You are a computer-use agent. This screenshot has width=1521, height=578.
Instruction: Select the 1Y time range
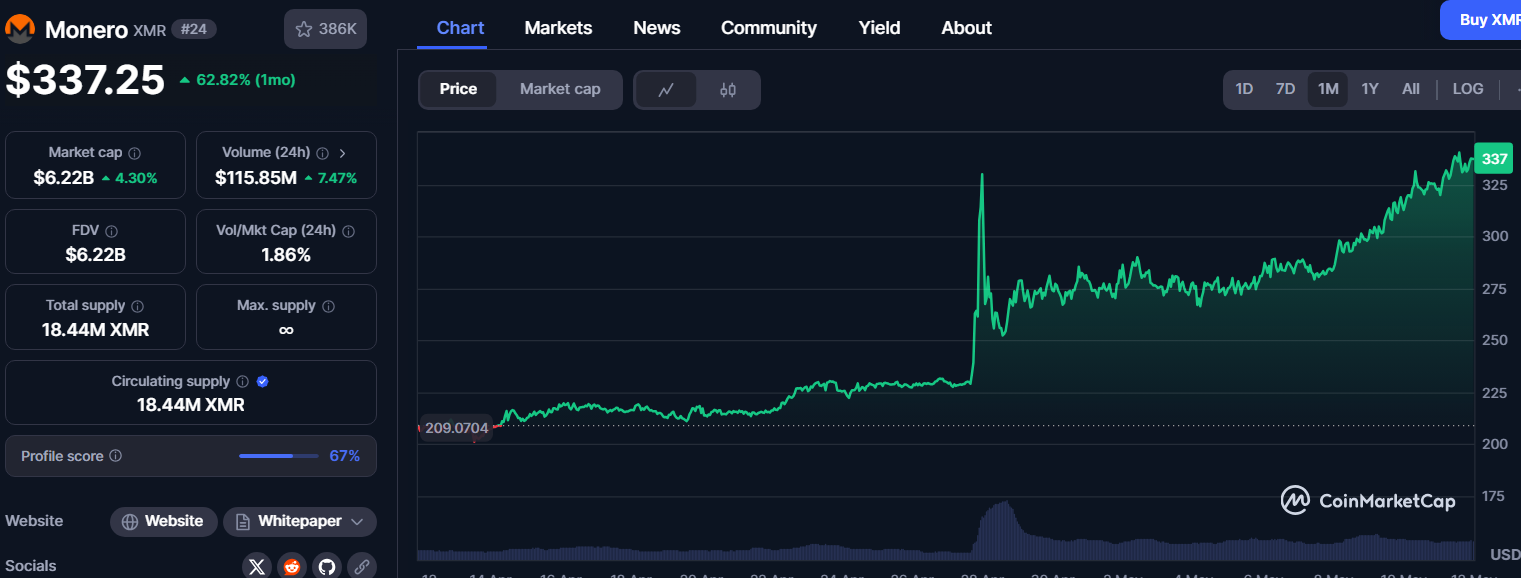tap(1369, 89)
